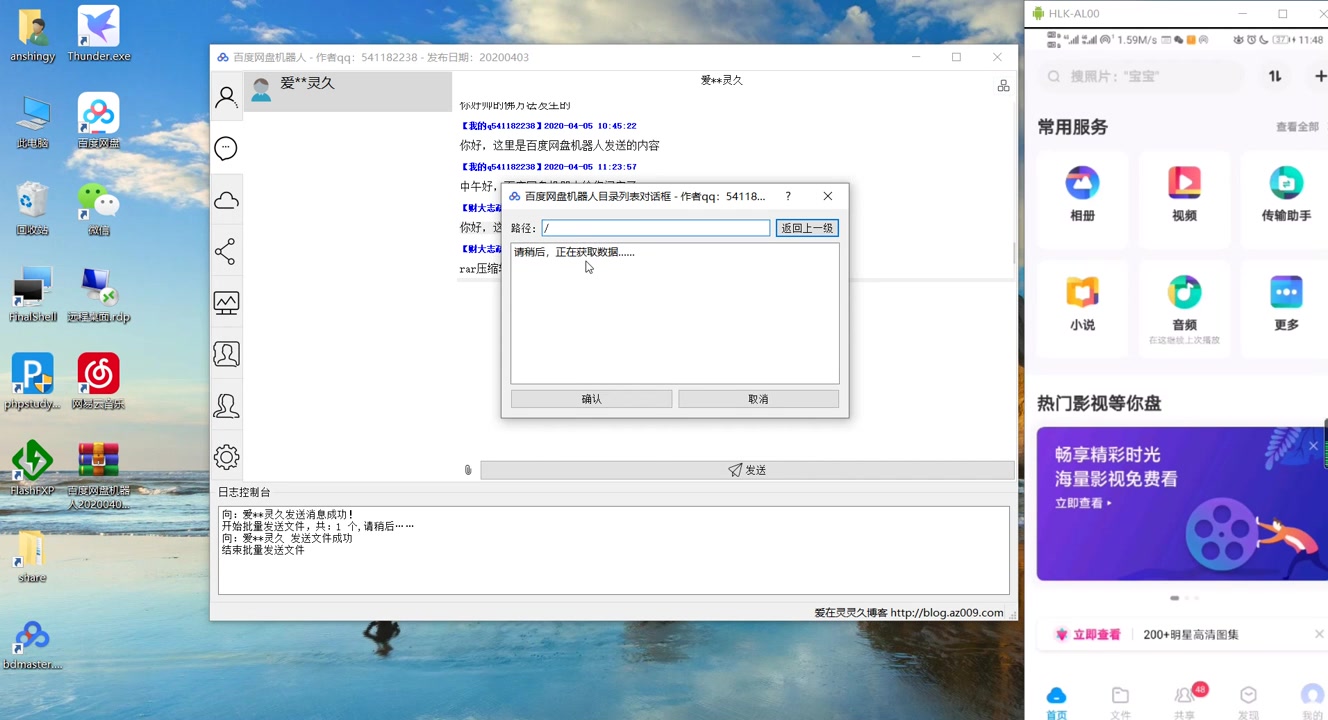Open the share icon in robot sidebar
This screenshot has width=1328, height=720.
[226, 252]
